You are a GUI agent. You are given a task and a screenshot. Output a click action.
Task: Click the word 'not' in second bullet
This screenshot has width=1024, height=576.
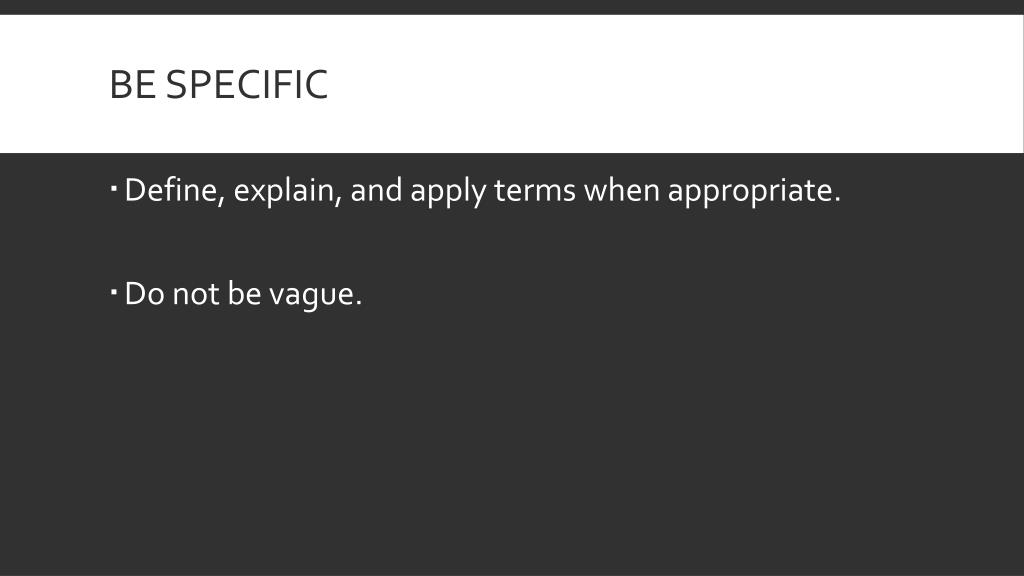(x=196, y=295)
